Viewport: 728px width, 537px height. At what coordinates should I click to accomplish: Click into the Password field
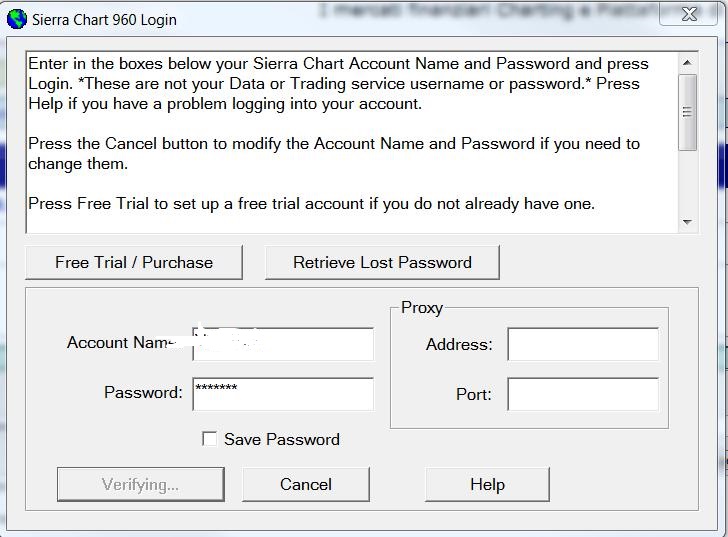click(x=283, y=394)
